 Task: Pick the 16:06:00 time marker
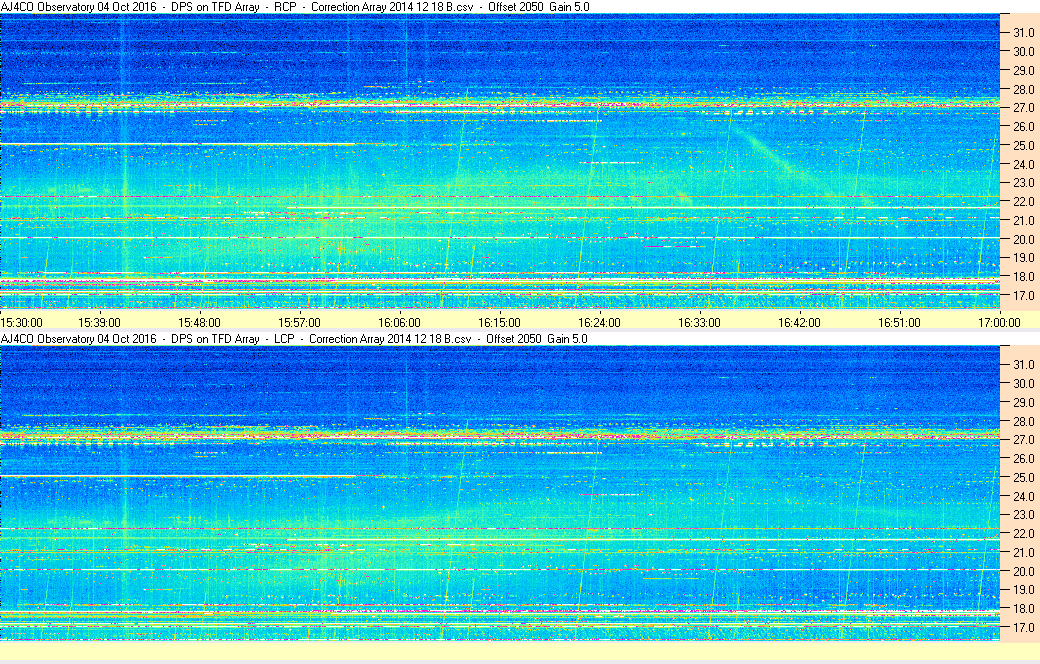(x=399, y=322)
